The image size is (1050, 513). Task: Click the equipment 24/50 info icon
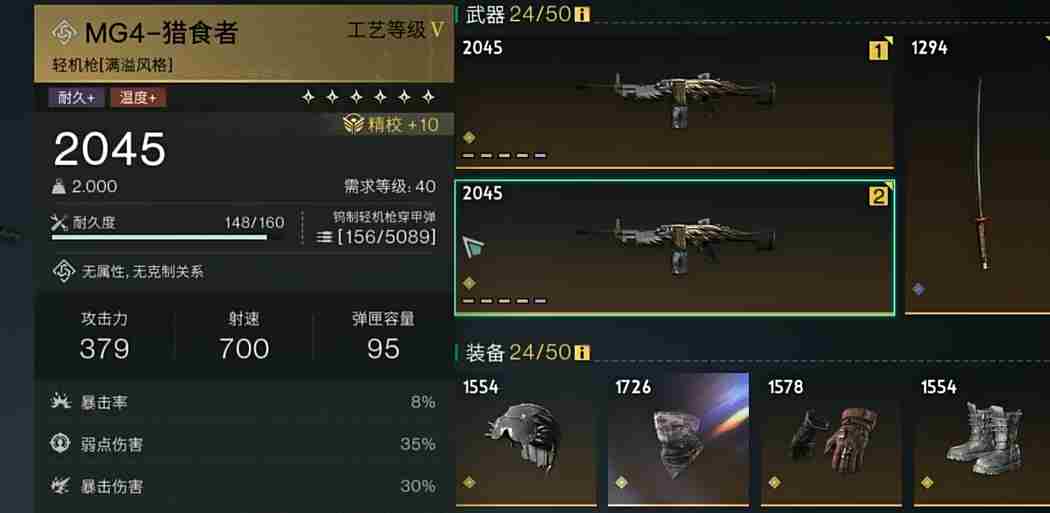pyautogui.click(x=582, y=352)
